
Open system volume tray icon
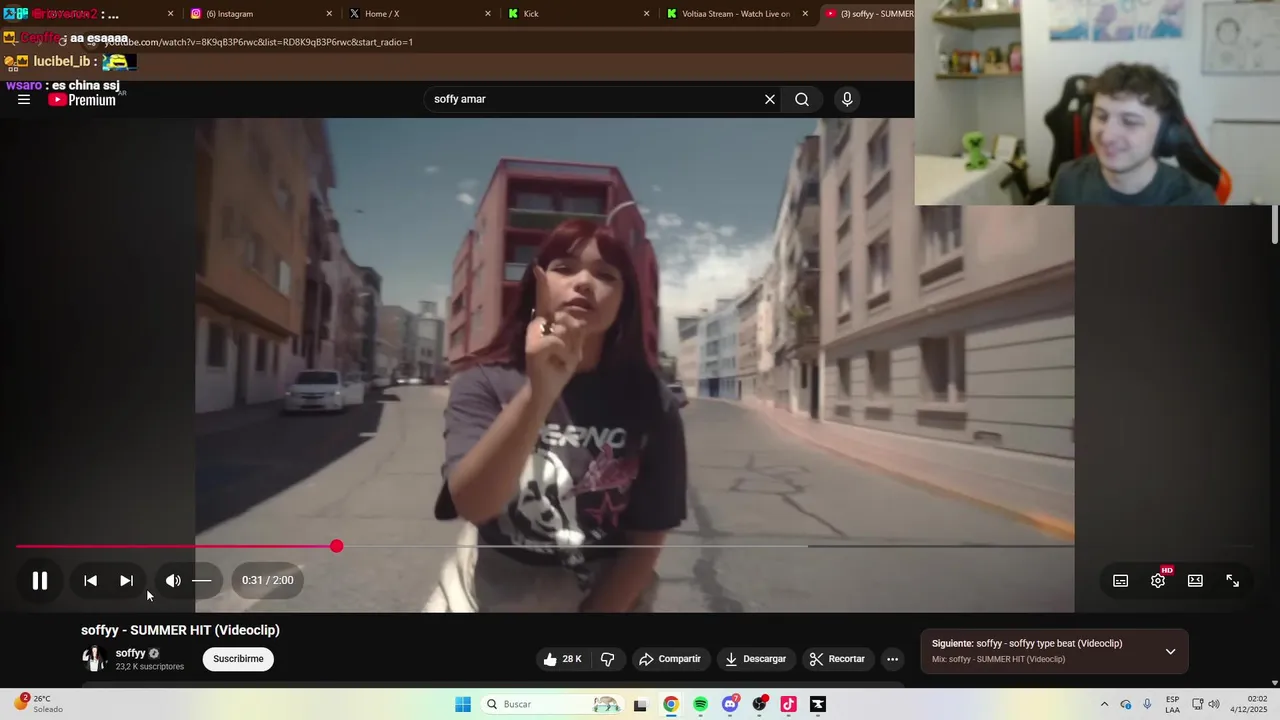coord(1214,704)
